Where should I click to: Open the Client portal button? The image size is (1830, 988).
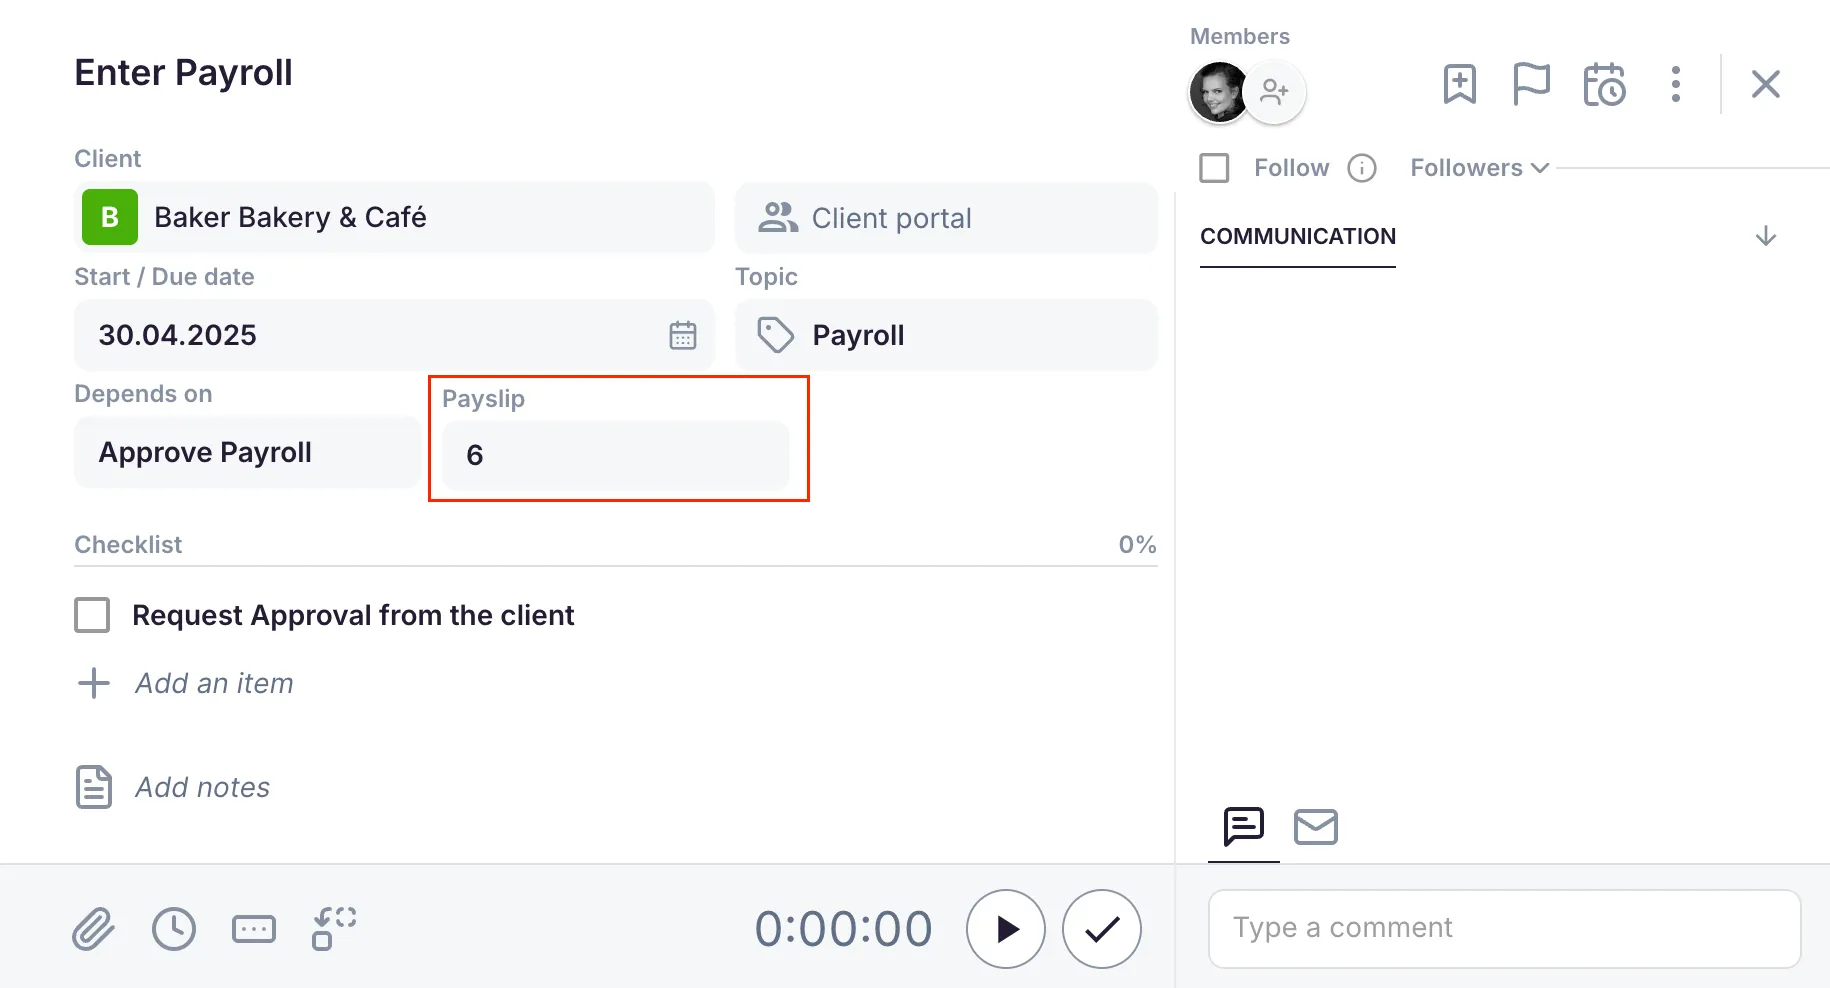(946, 218)
